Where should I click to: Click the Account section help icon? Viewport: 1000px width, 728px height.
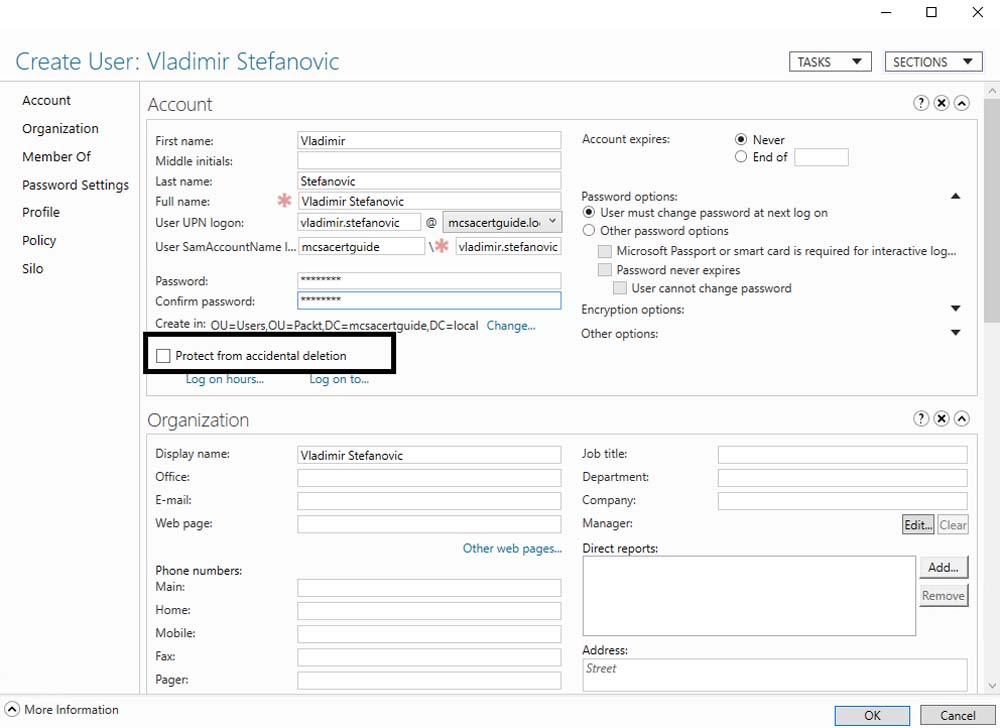(x=921, y=103)
